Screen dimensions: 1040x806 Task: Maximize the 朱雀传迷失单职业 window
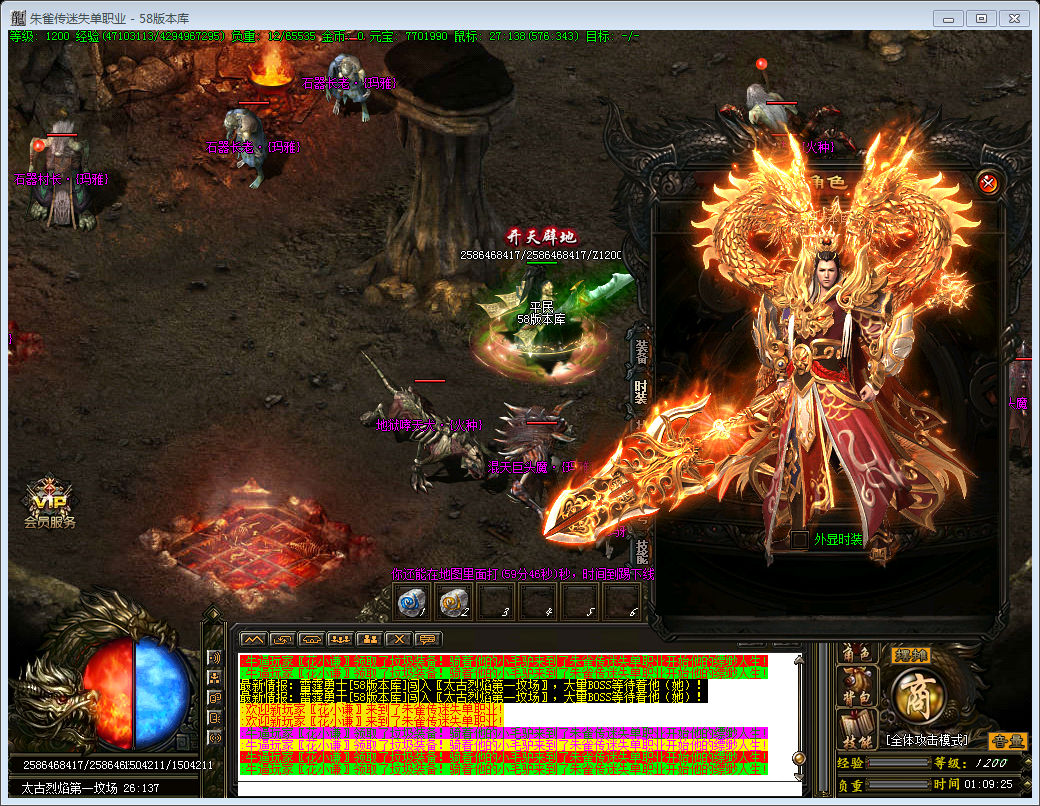(981, 19)
